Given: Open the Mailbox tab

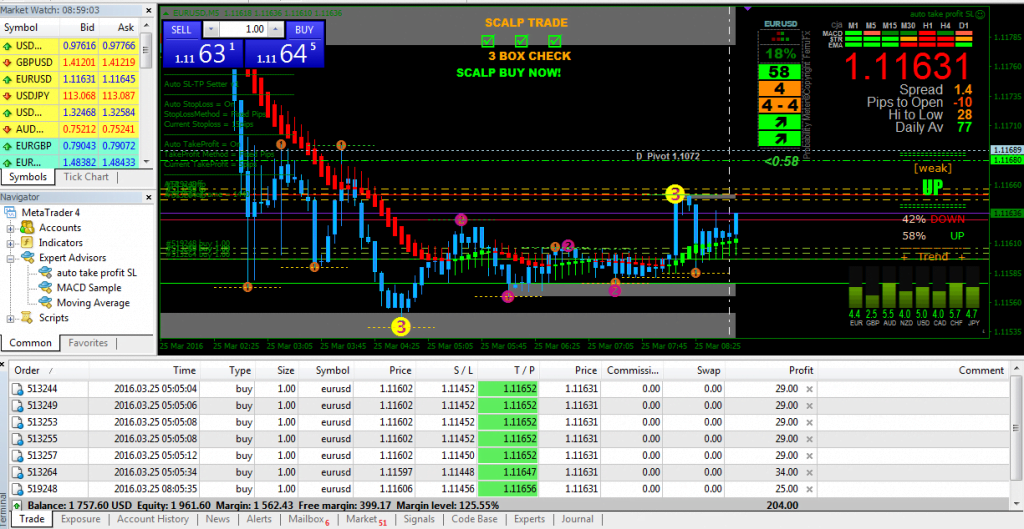Looking at the screenshot, I should point(308,519).
